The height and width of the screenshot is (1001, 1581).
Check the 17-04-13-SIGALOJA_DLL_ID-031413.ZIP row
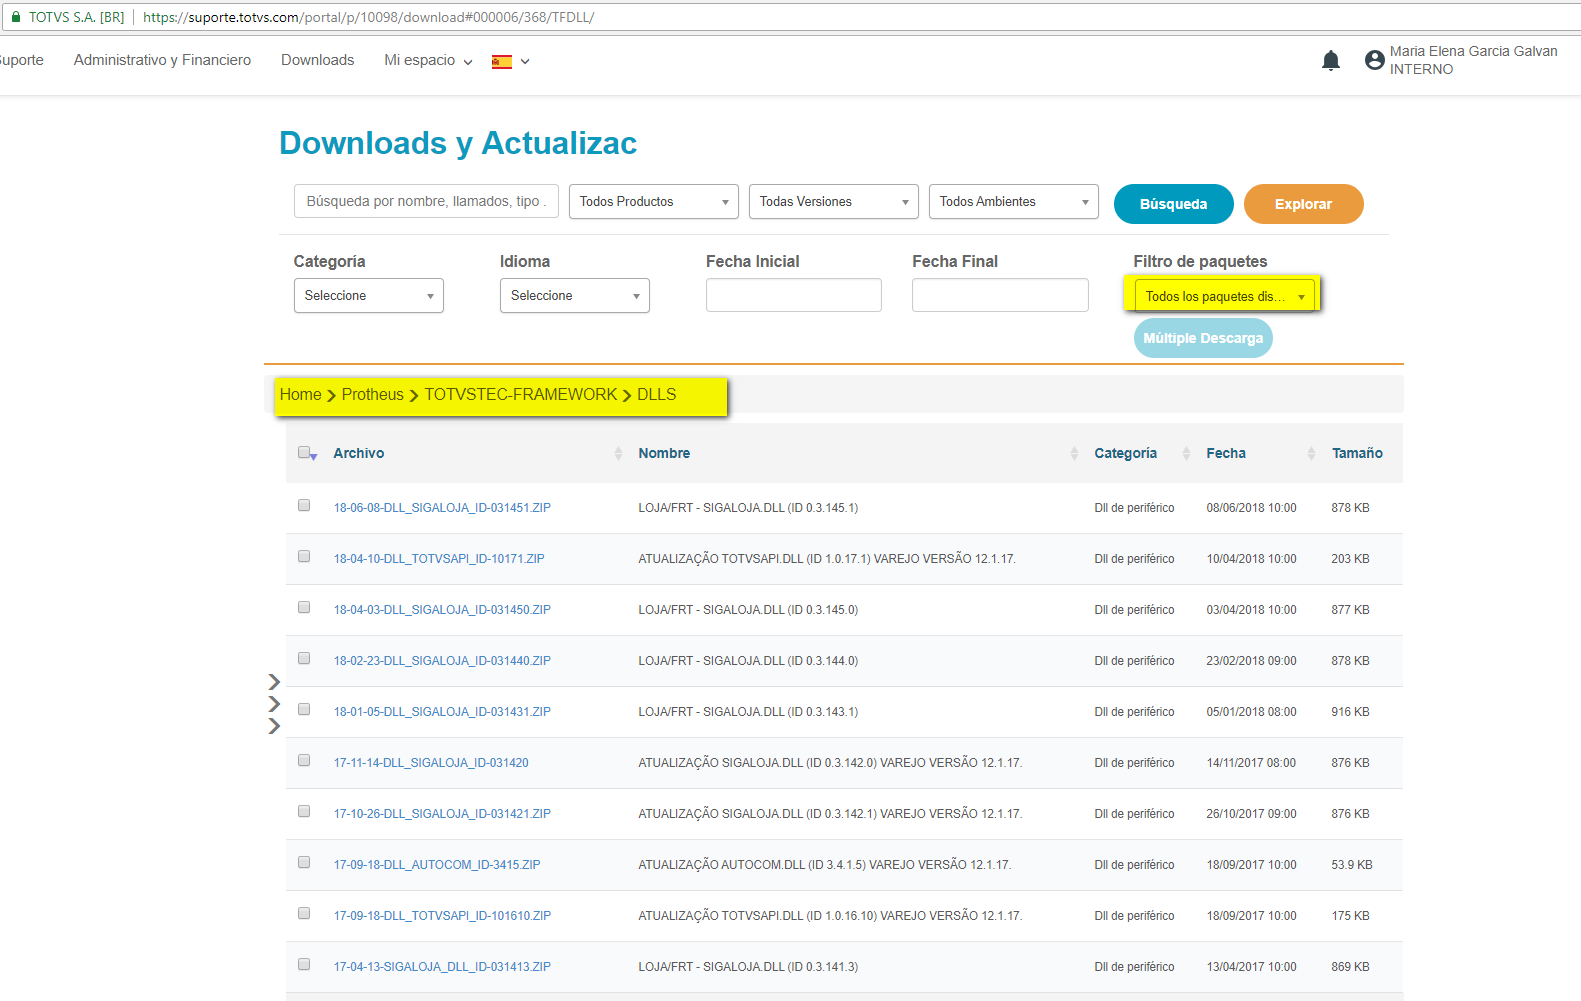pos(304,964)
